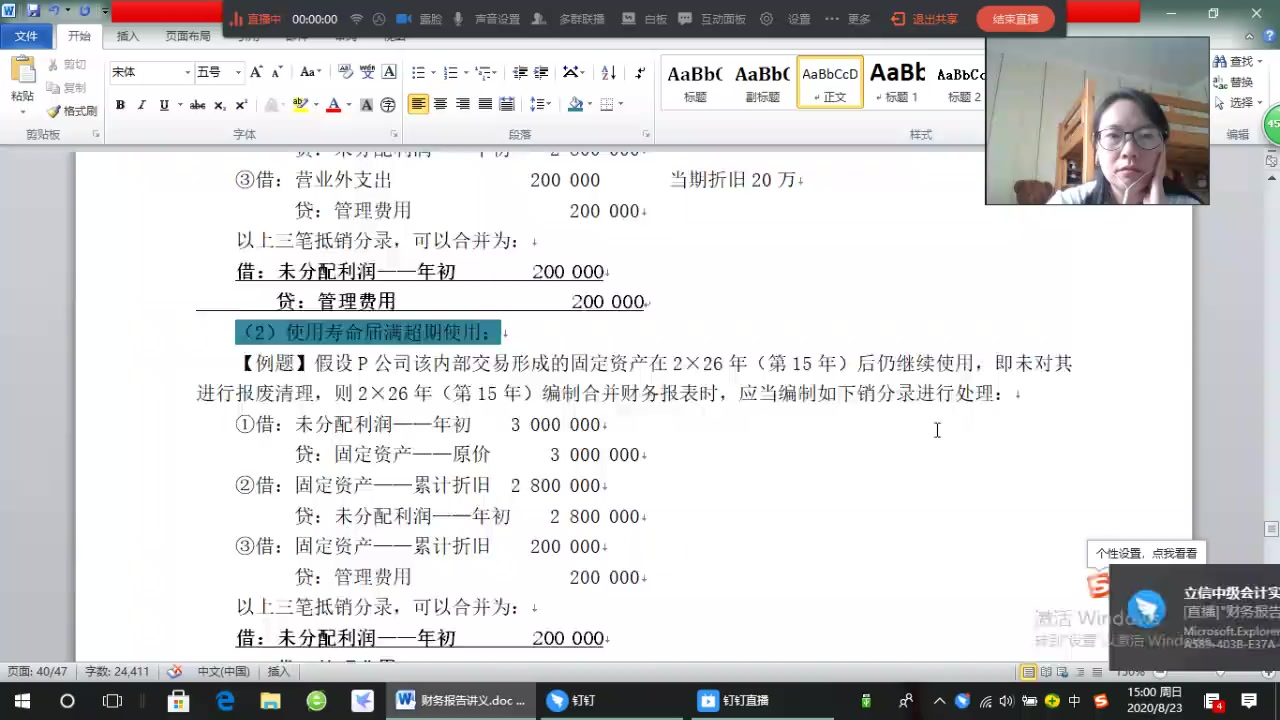The width and height of the screenshot is (1280, 720).
Task: Click the Character Border icon
Action: coord(389,72)
